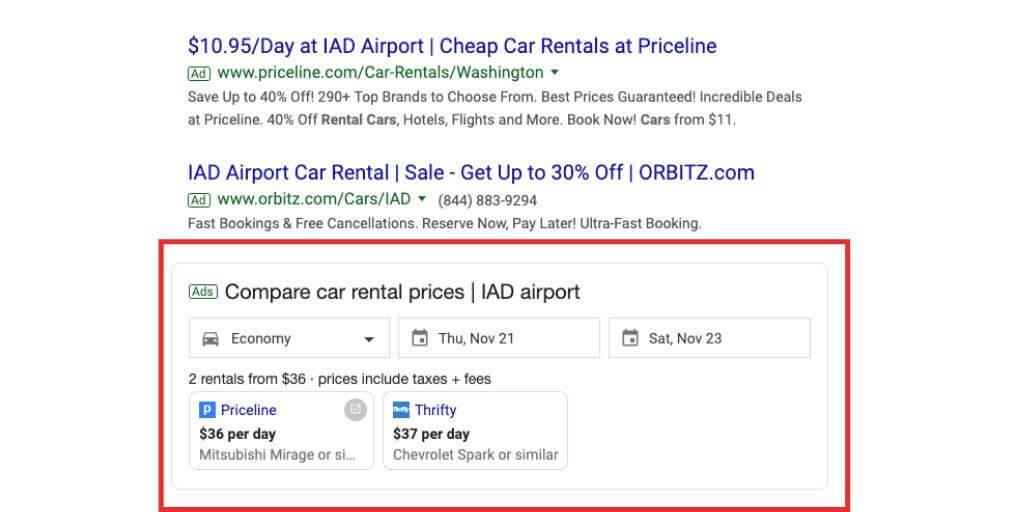Expand the arrow next to orbitz.com/Cars/IAD URL
This screenshot has width=1024, height=512.
(x=422, y=199)
